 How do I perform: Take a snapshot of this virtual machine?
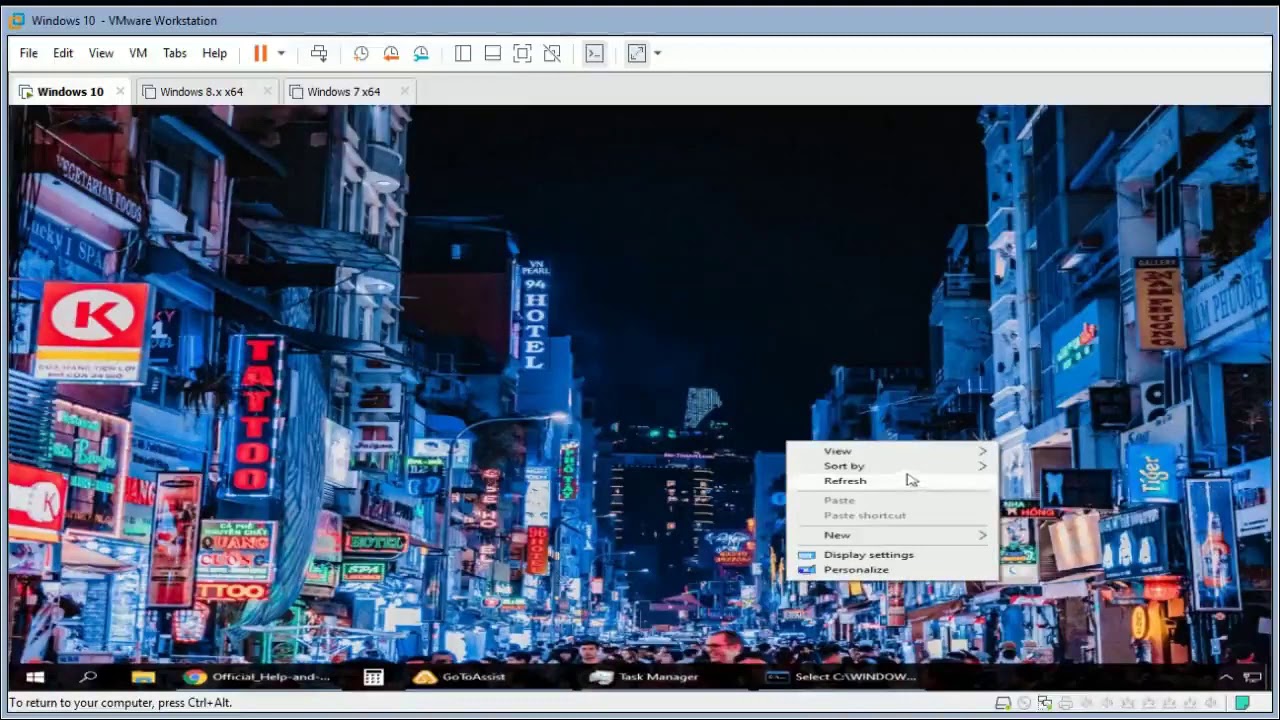click(361, 53)
